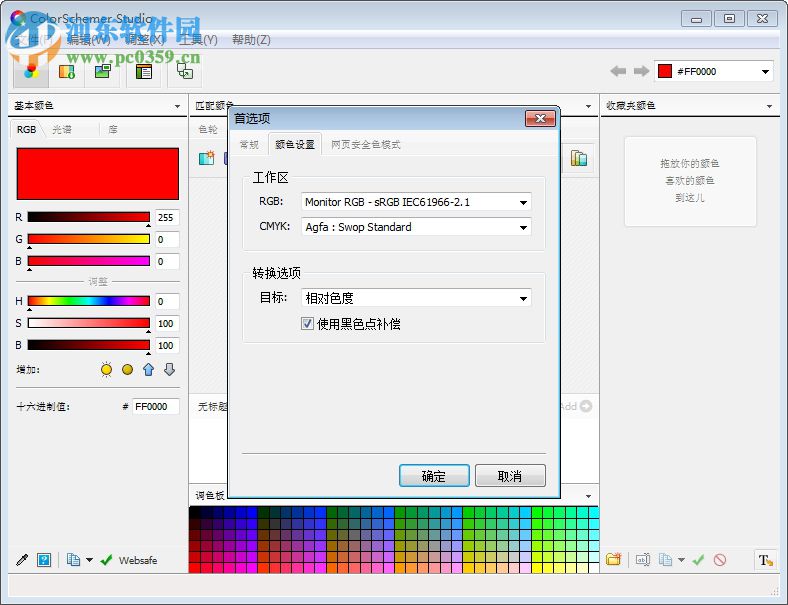The width and height of the screenshot is (788, 605).
Task: Click the 确定 button
Action: click(x=434, y=475)
